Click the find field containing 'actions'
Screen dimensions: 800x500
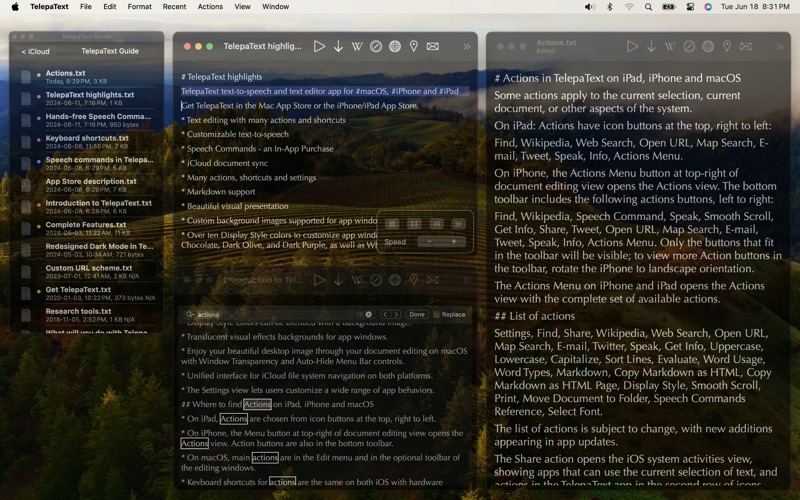(x=279, y=314)
